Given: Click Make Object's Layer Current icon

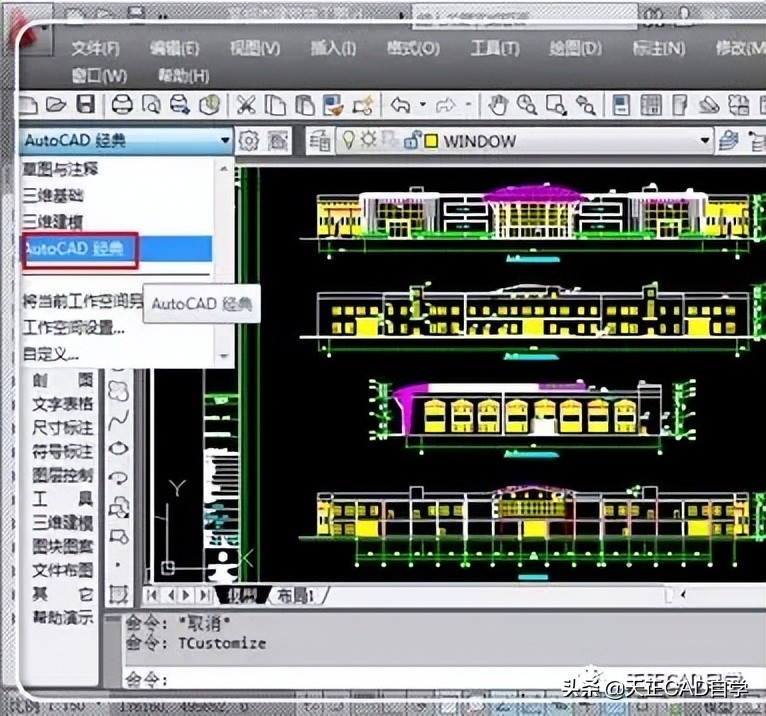Looking at the screenshot, I should tap(728, 141).
